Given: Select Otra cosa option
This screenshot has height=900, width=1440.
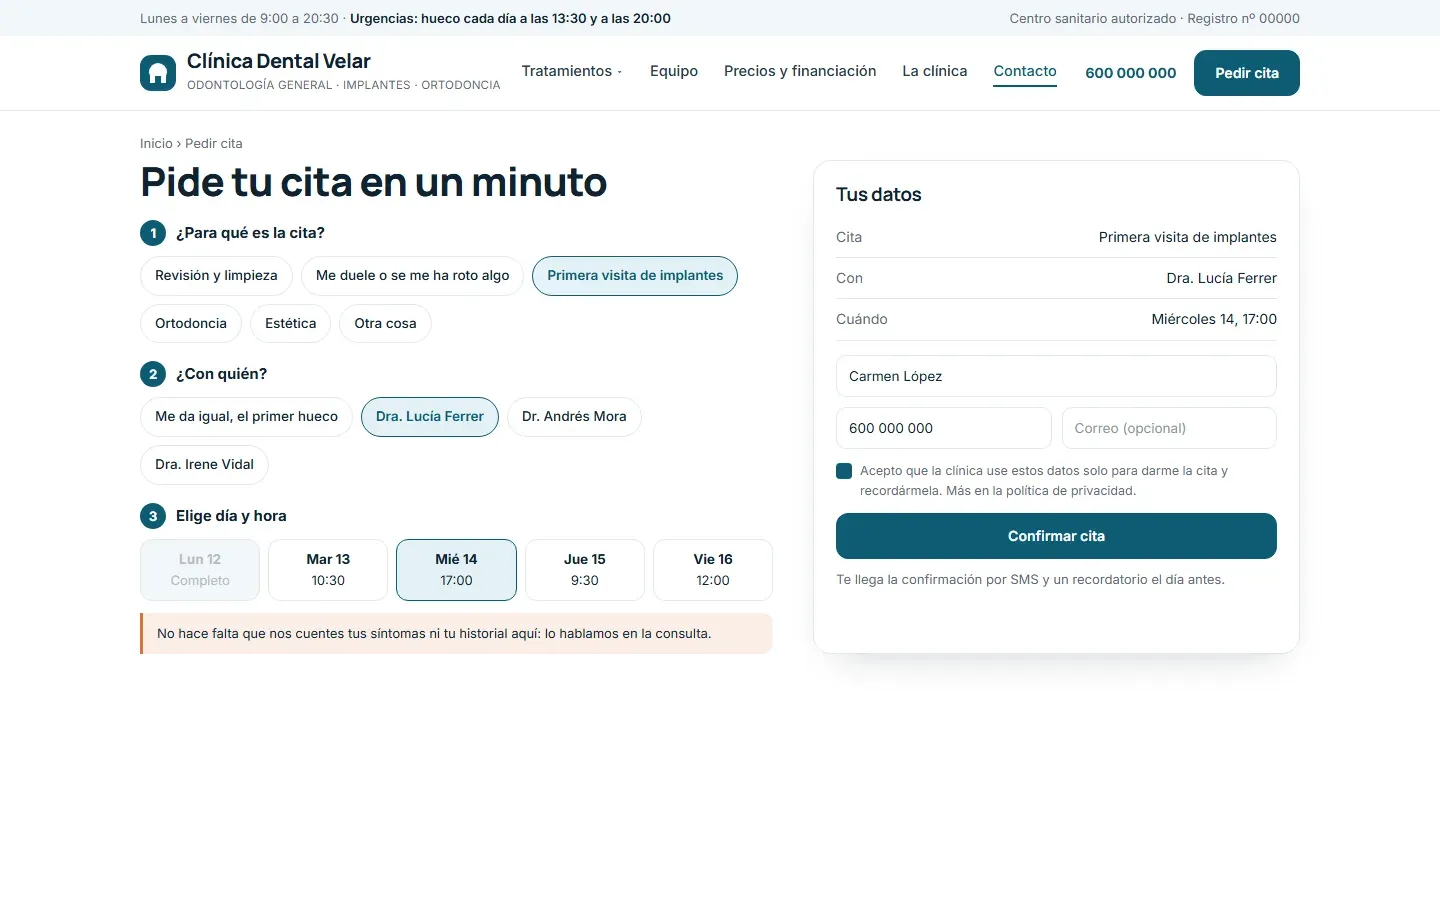Looking at the screenshot, I should 385,324.
